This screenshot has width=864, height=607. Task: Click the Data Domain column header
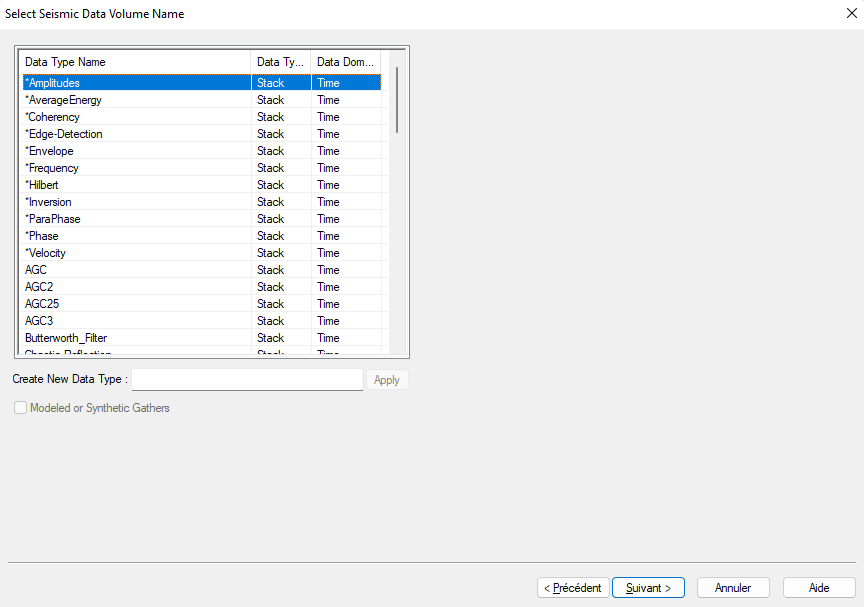point(345,62)
